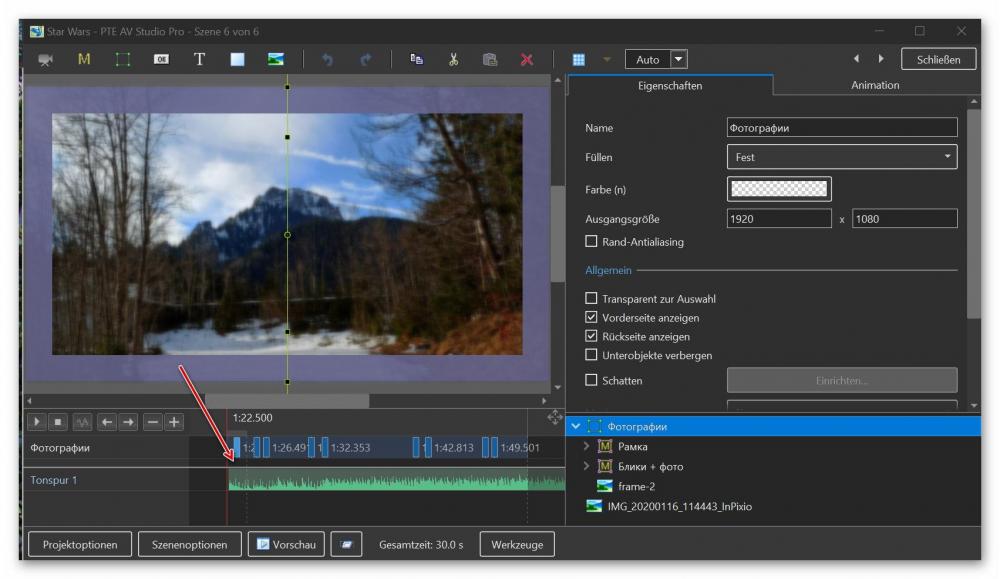Edit the Name field Фотографии

[x=842, y=128]
